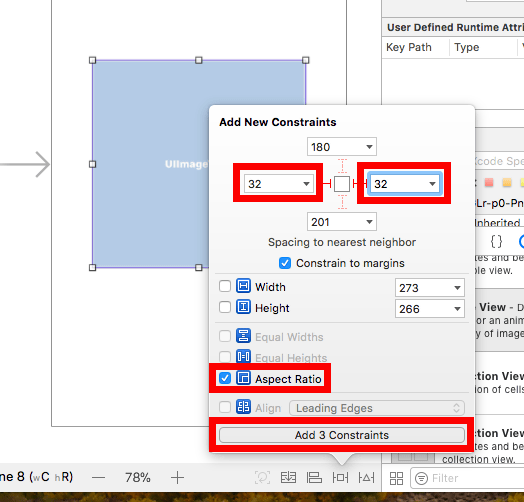Switch the object library to grid view
Viewport: 524px width, 502px height.
pos(396,478)
